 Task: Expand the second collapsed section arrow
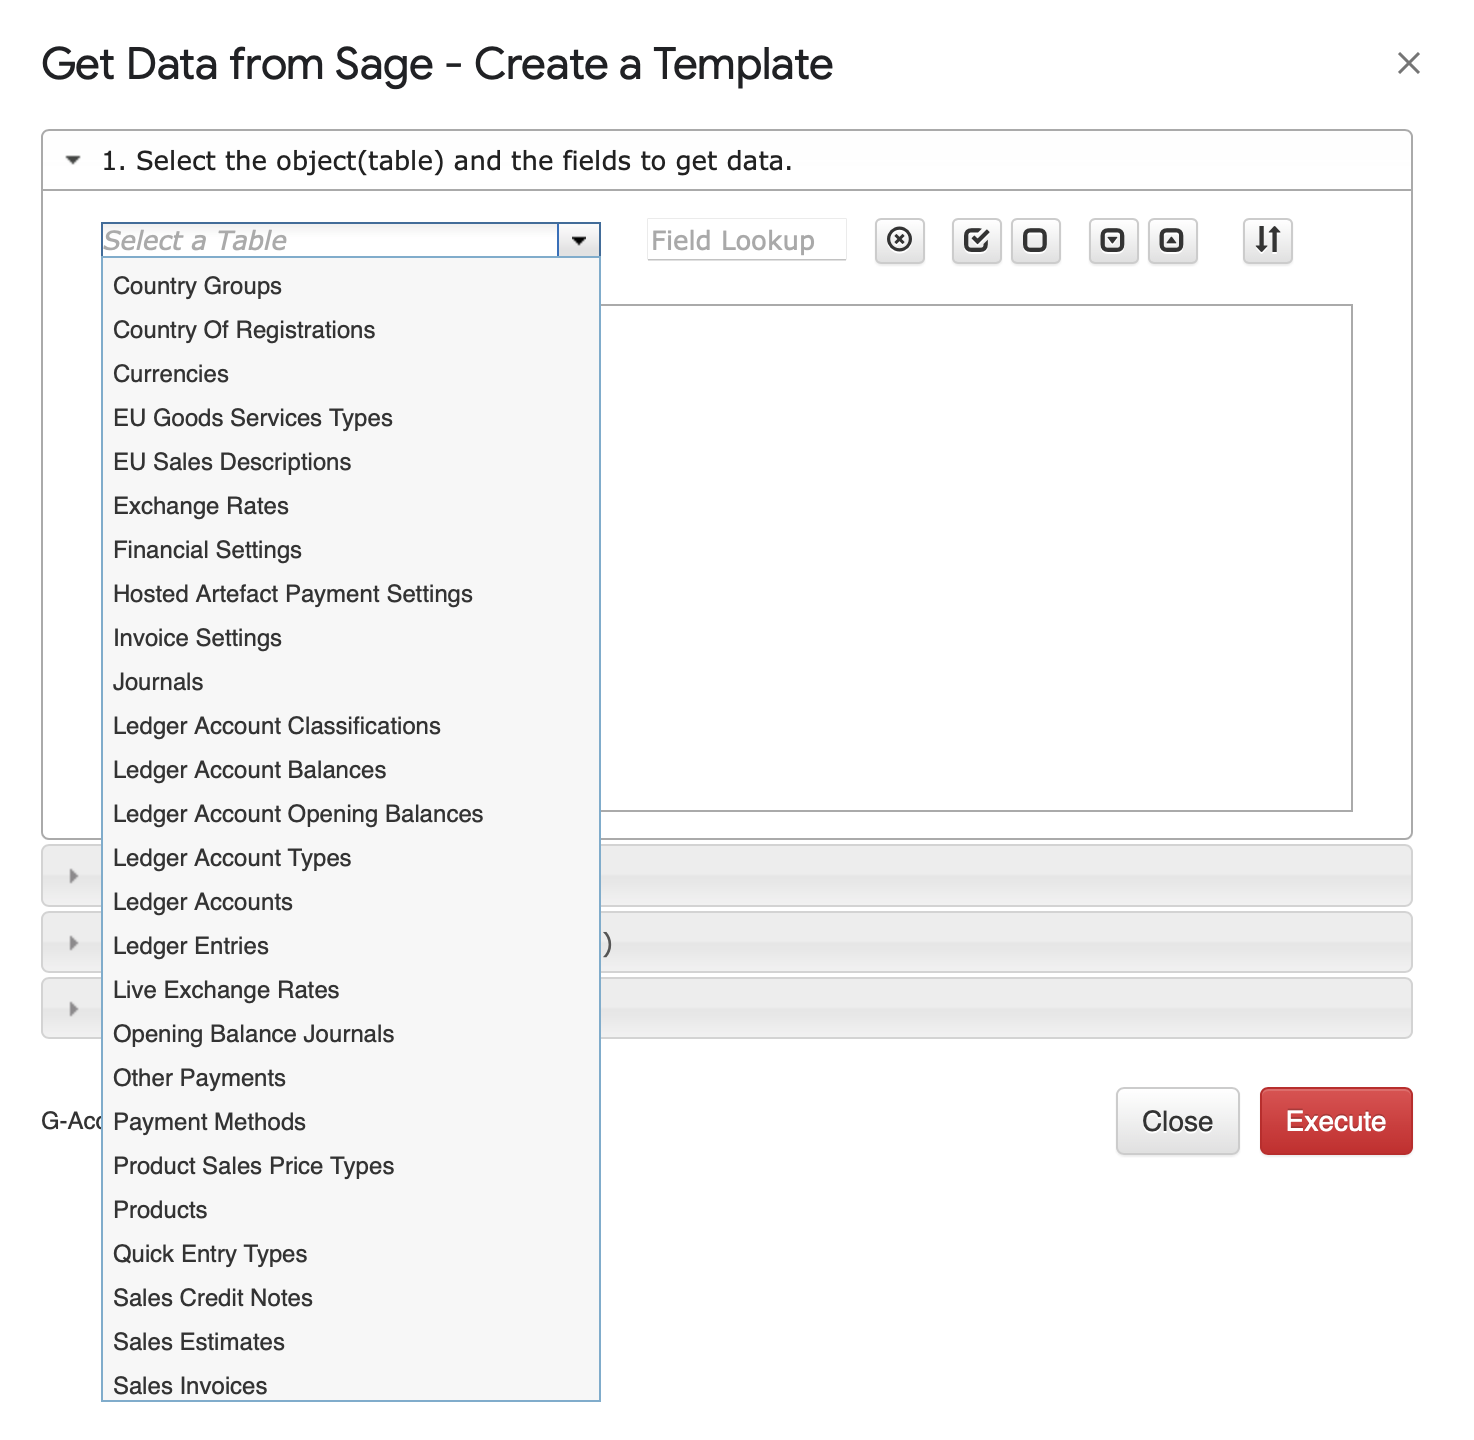coord(73,876)
